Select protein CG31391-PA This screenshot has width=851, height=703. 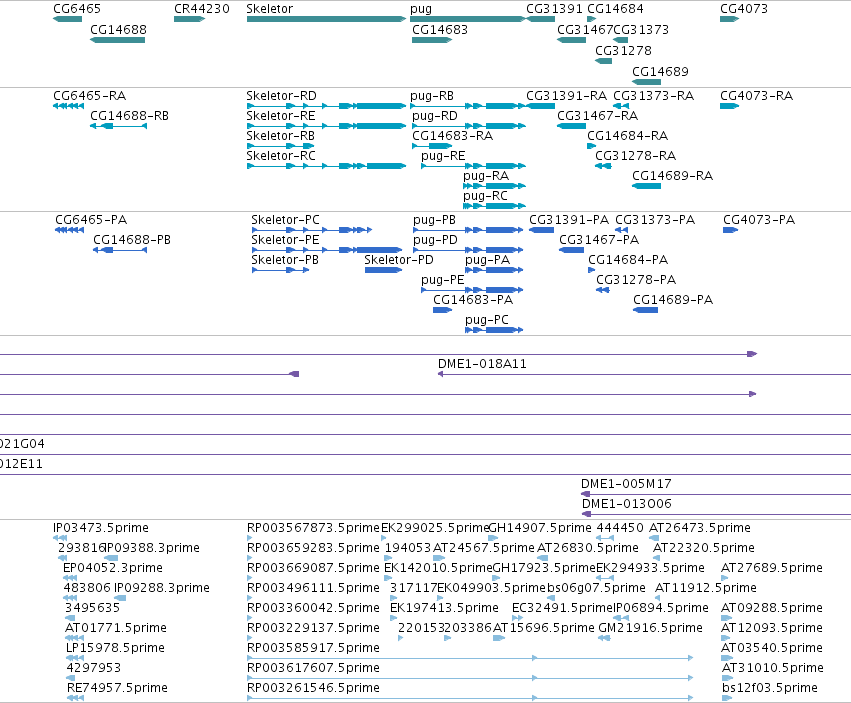coord(541,230)
